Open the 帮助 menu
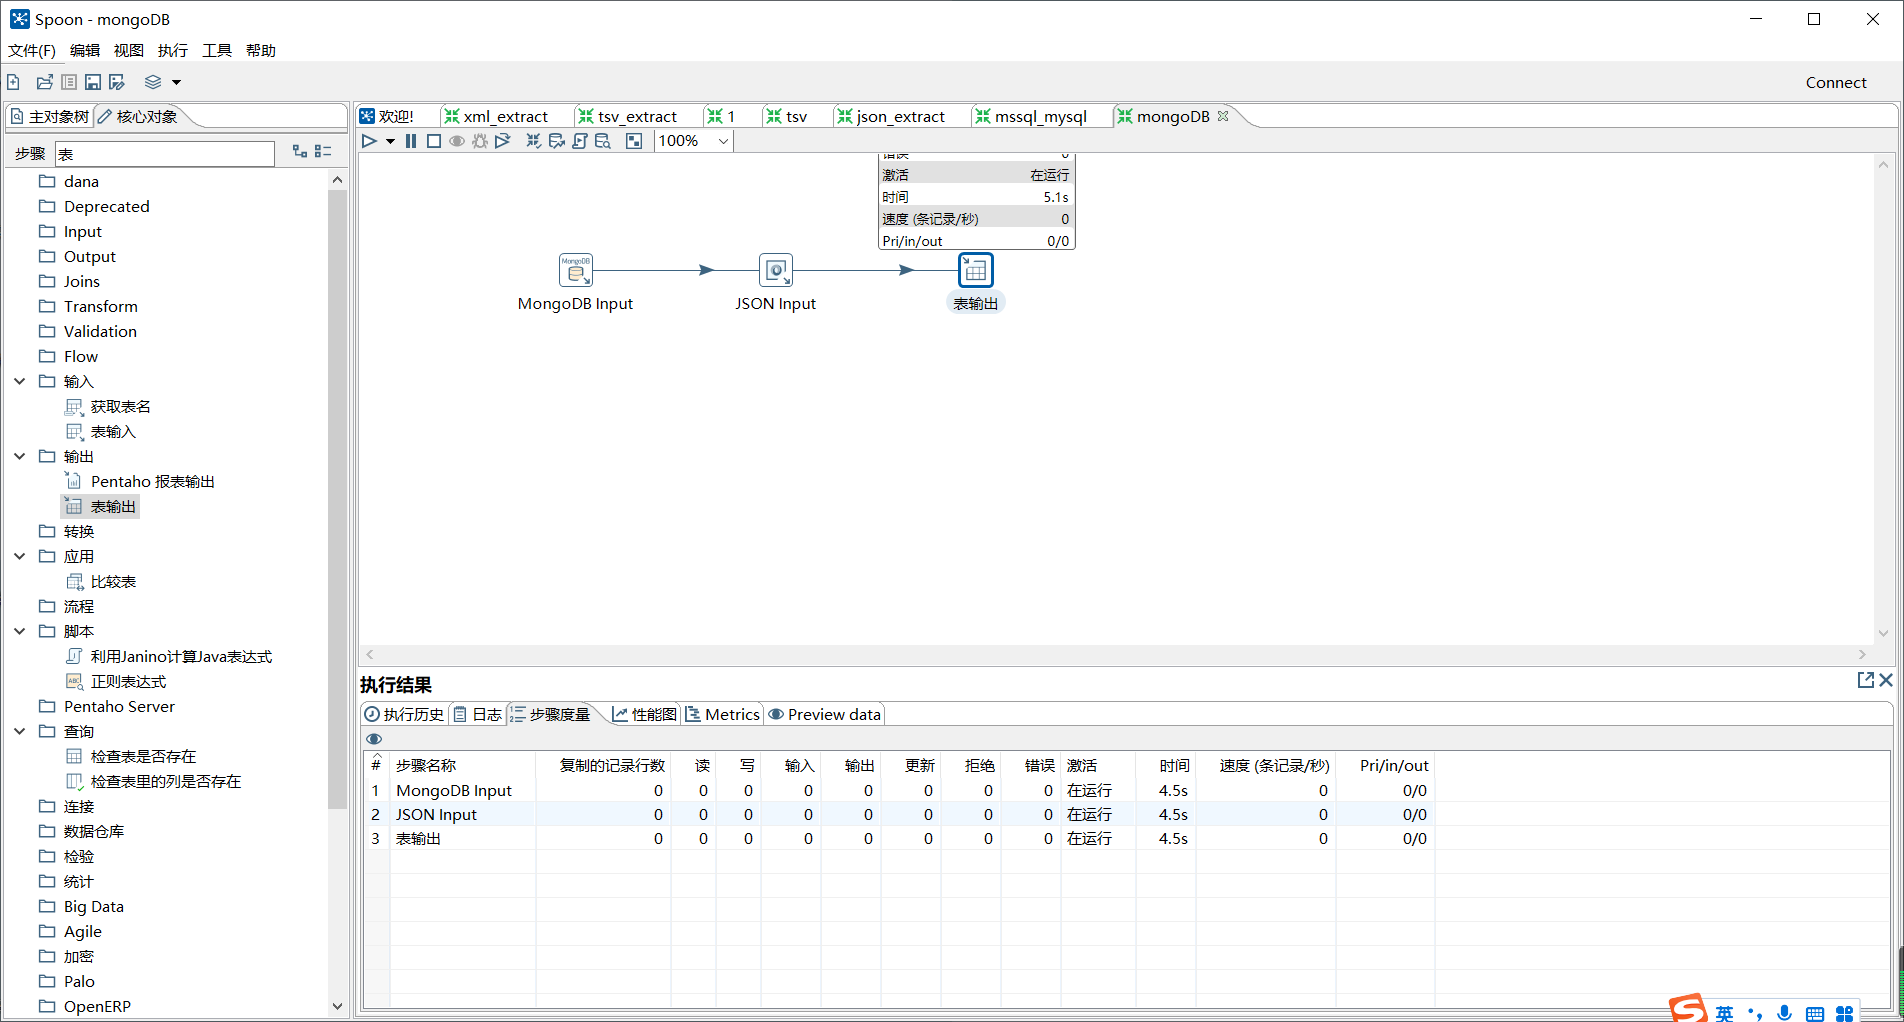Image resolution: width=1904 pixels, height=1022 pixels. coord(261,50)
